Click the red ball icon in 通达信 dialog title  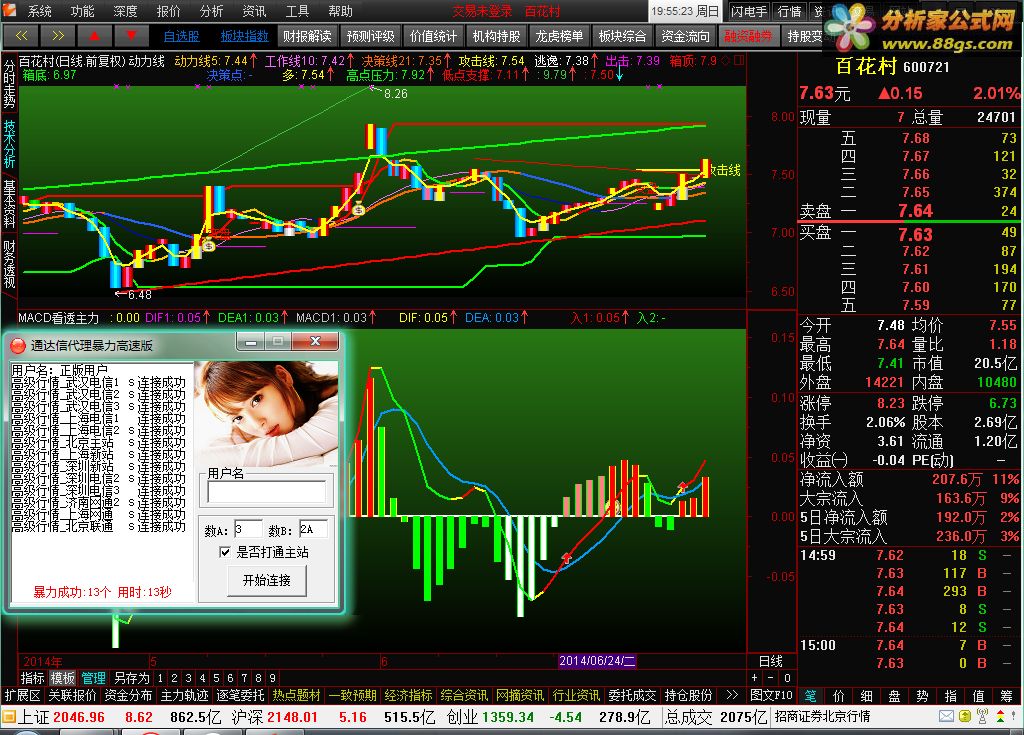point(18,345)
